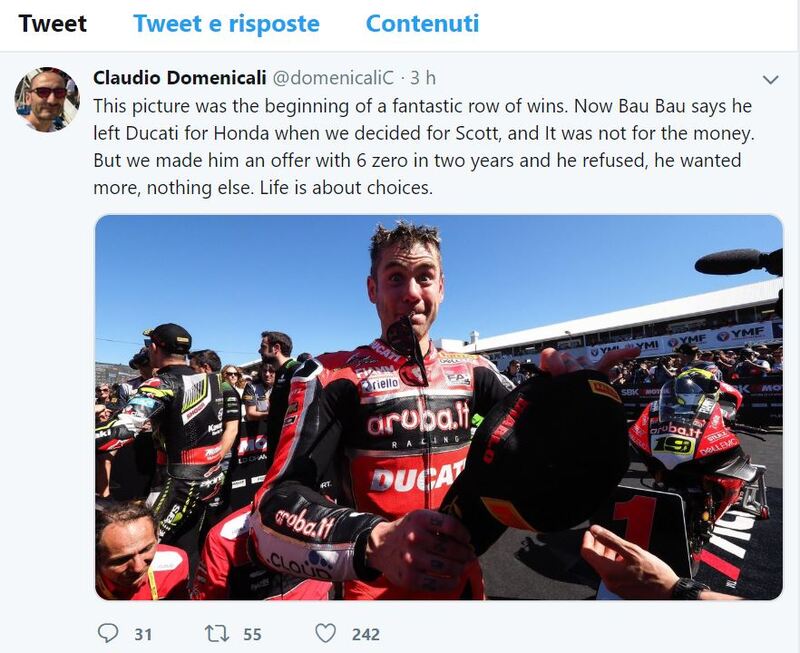
Task: Click the reply count 31
Action: pos(143,634)
